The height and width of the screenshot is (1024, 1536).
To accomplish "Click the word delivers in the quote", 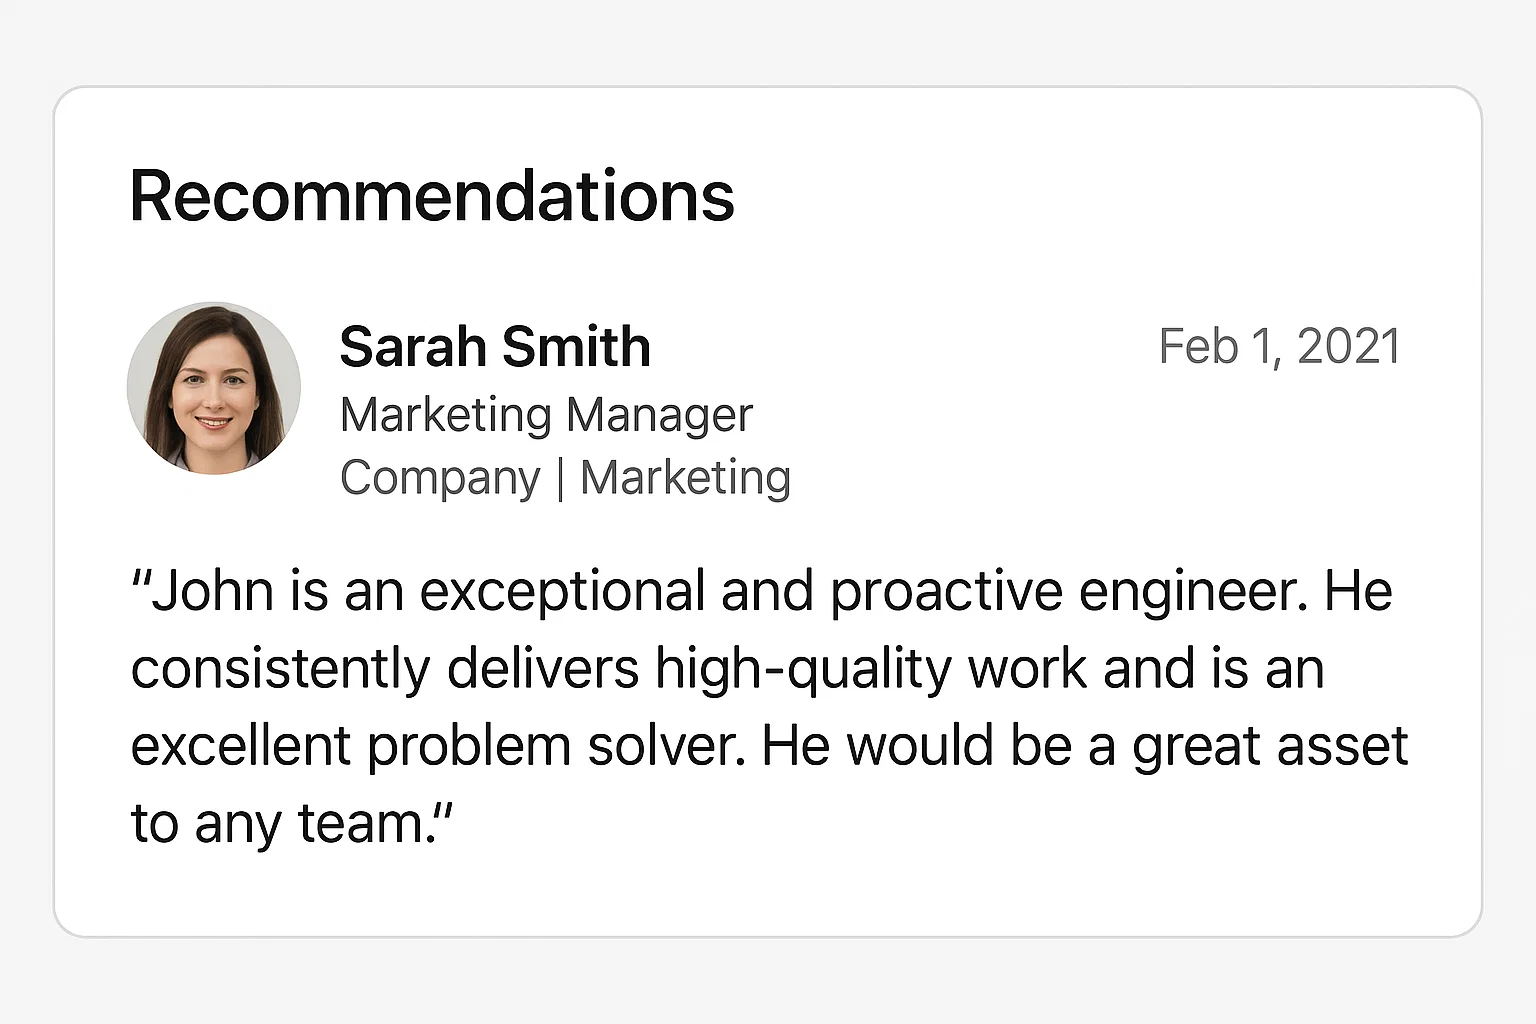I will coord(542,669).
